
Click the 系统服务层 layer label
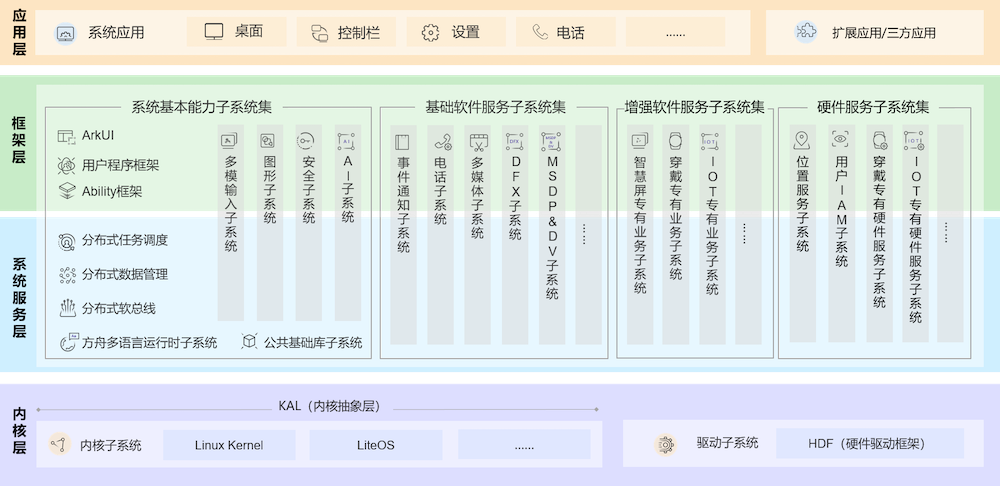click(20, 297)
